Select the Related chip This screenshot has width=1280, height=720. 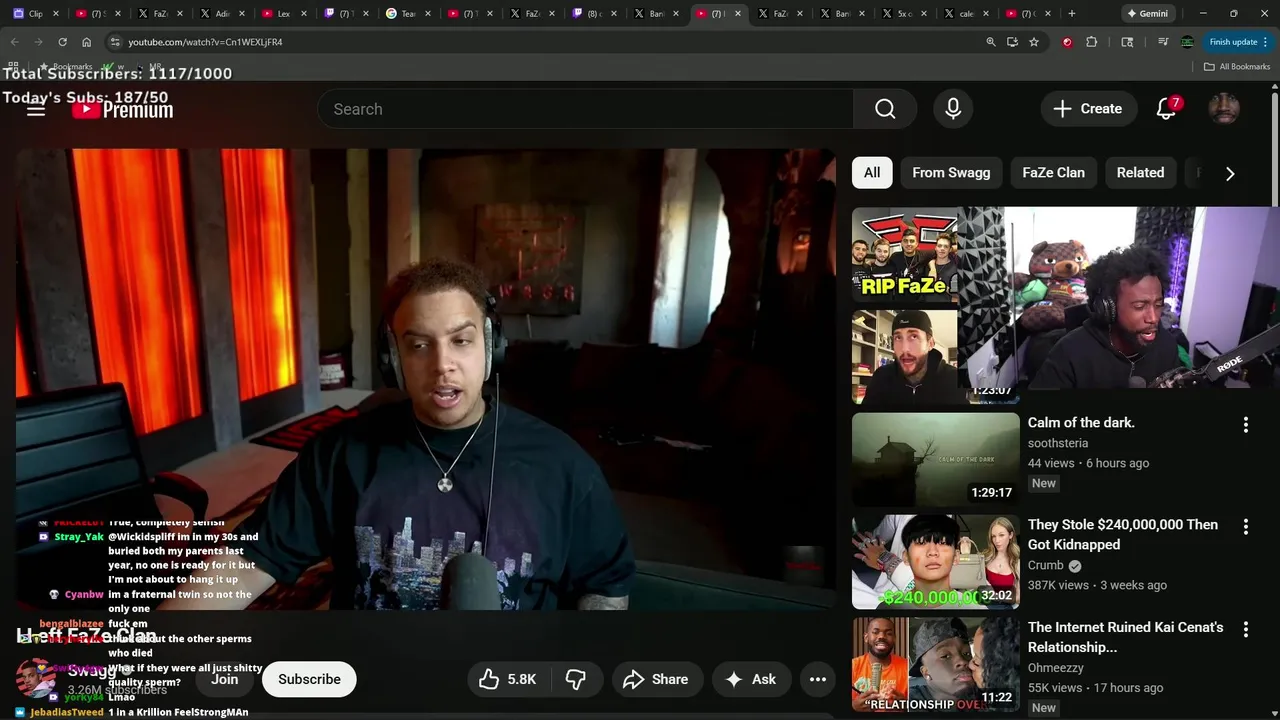(1140, 173)
